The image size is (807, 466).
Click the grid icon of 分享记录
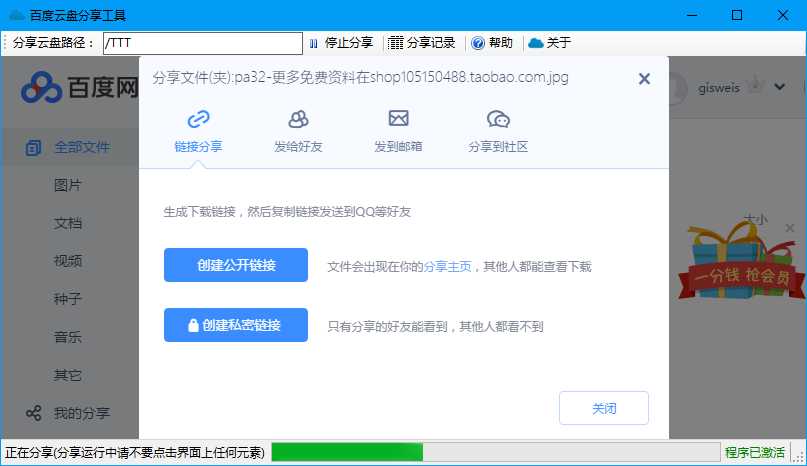click(395, 43)
